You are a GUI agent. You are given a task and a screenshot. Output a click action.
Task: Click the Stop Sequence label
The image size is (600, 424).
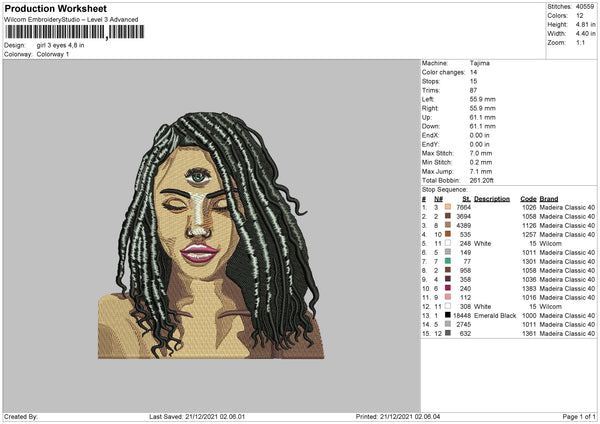tap(445, 190)
